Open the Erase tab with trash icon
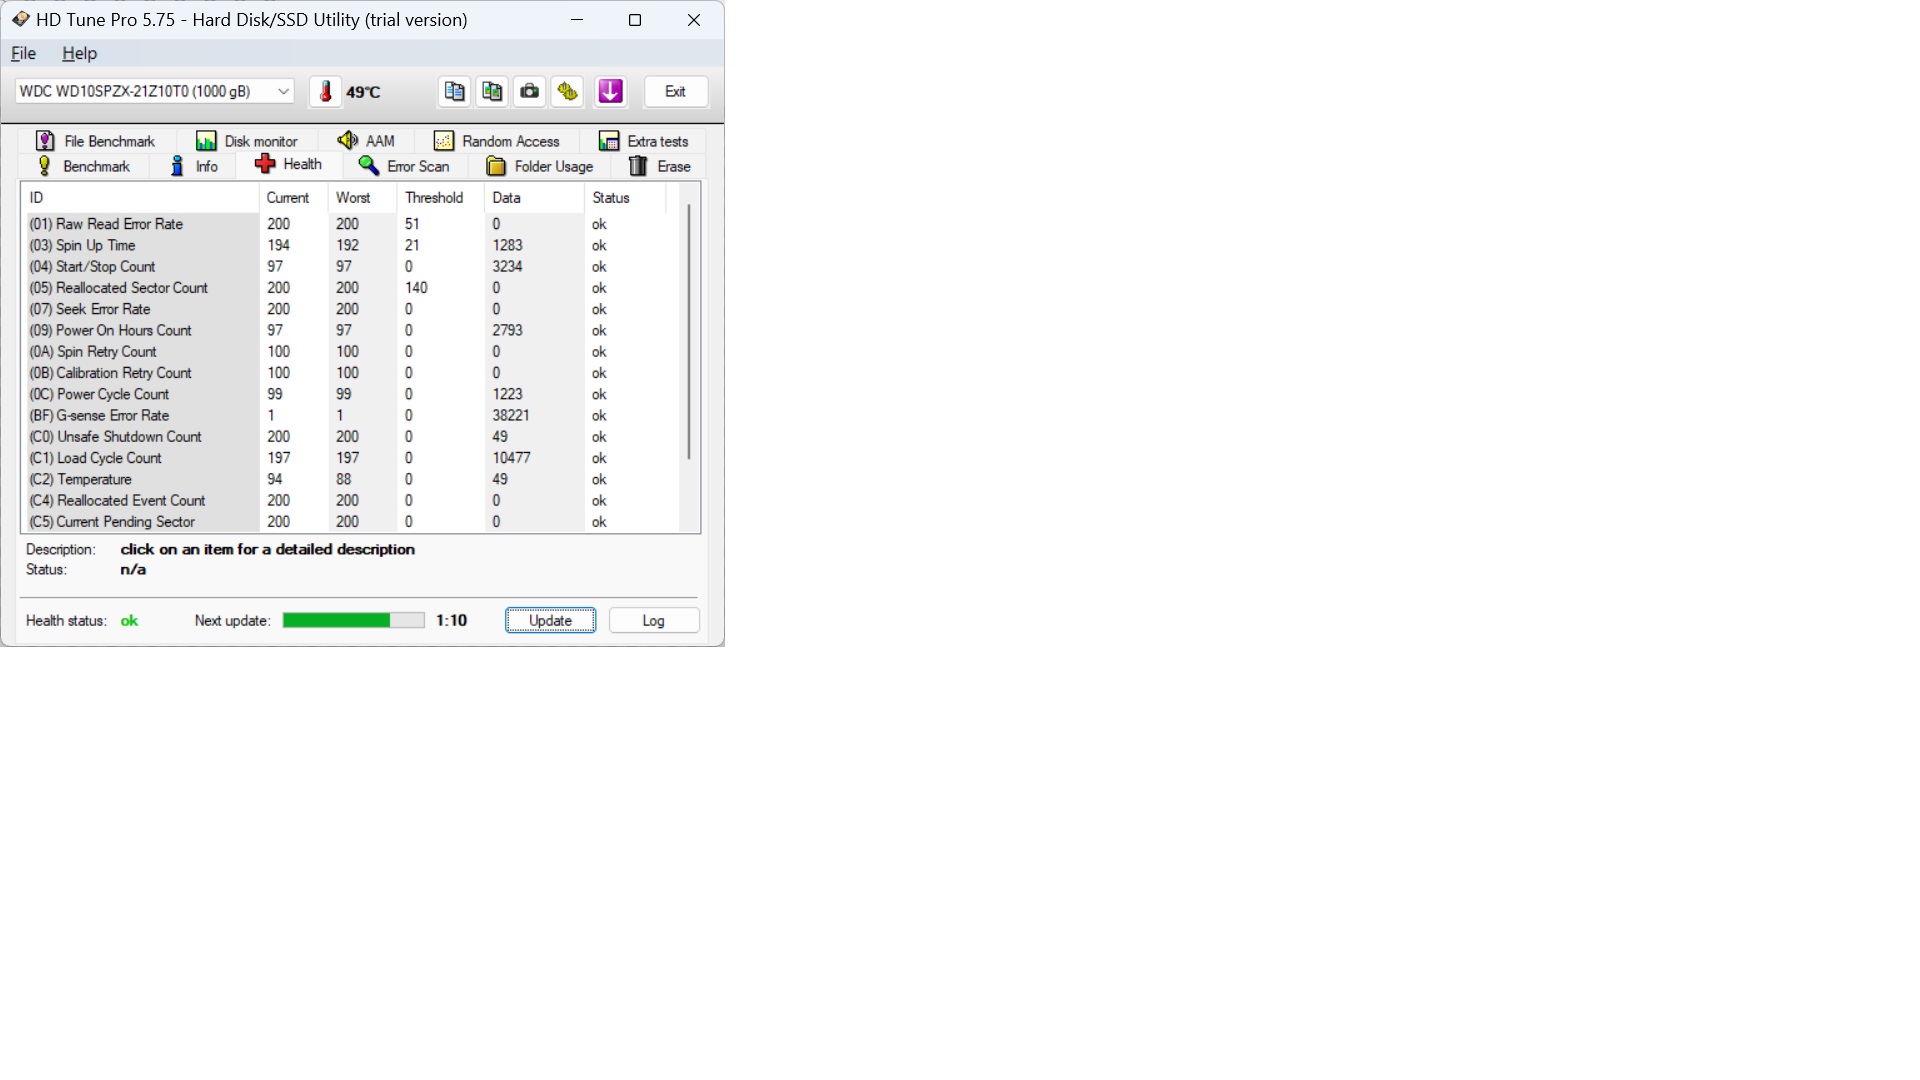 659,166
